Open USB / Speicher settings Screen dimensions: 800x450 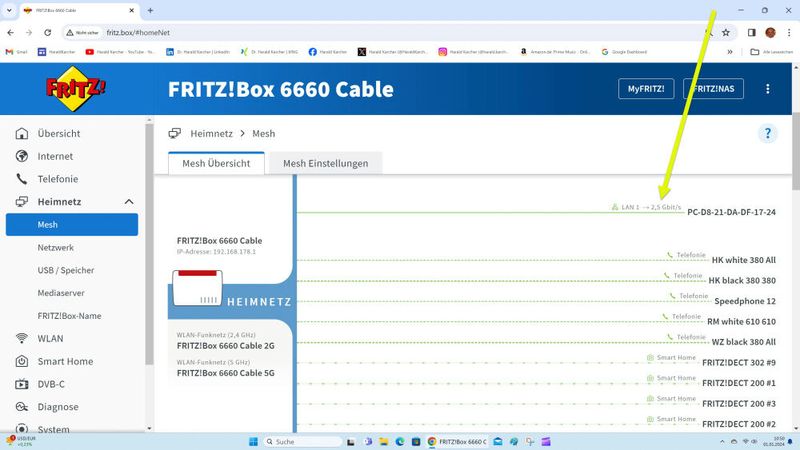66,270
